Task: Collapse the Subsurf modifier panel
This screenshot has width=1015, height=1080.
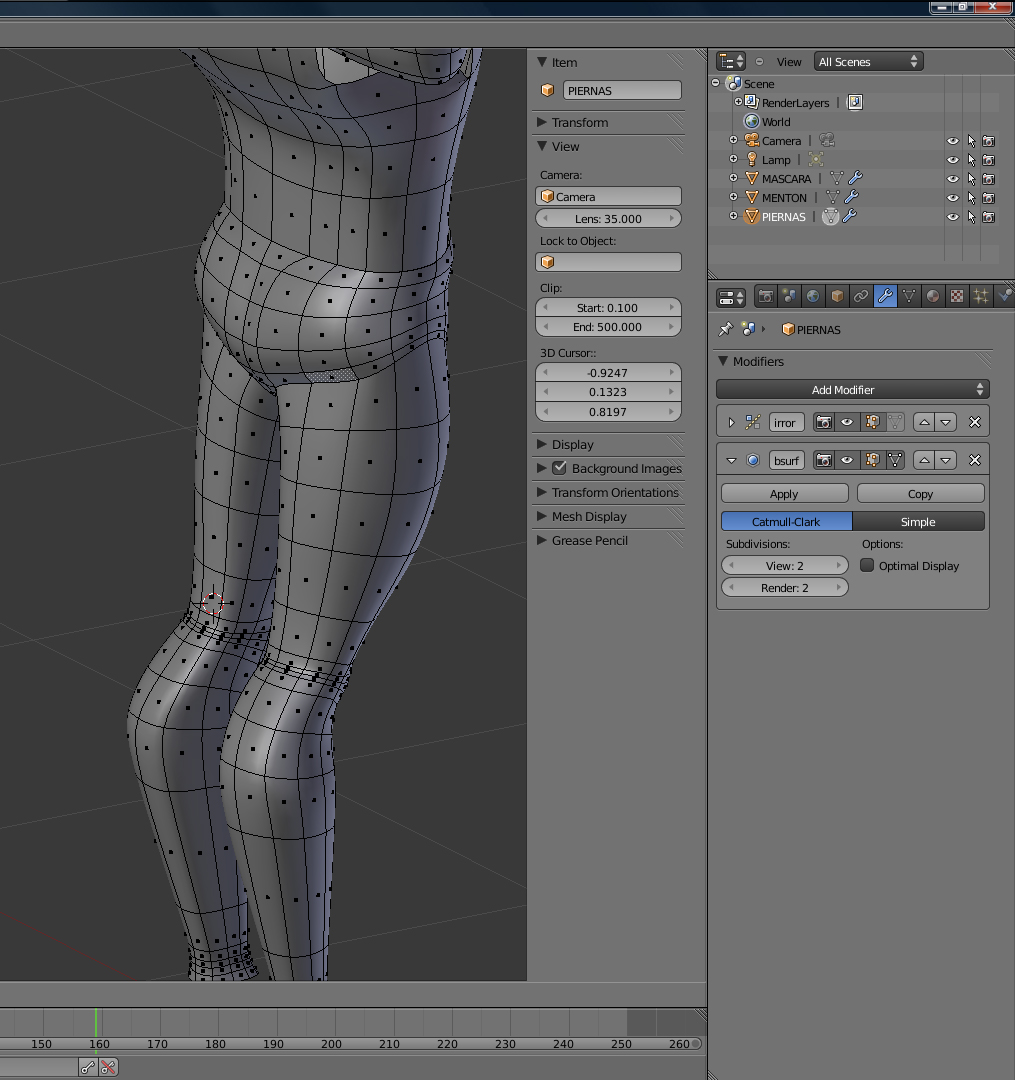Action: coord(731,460)
